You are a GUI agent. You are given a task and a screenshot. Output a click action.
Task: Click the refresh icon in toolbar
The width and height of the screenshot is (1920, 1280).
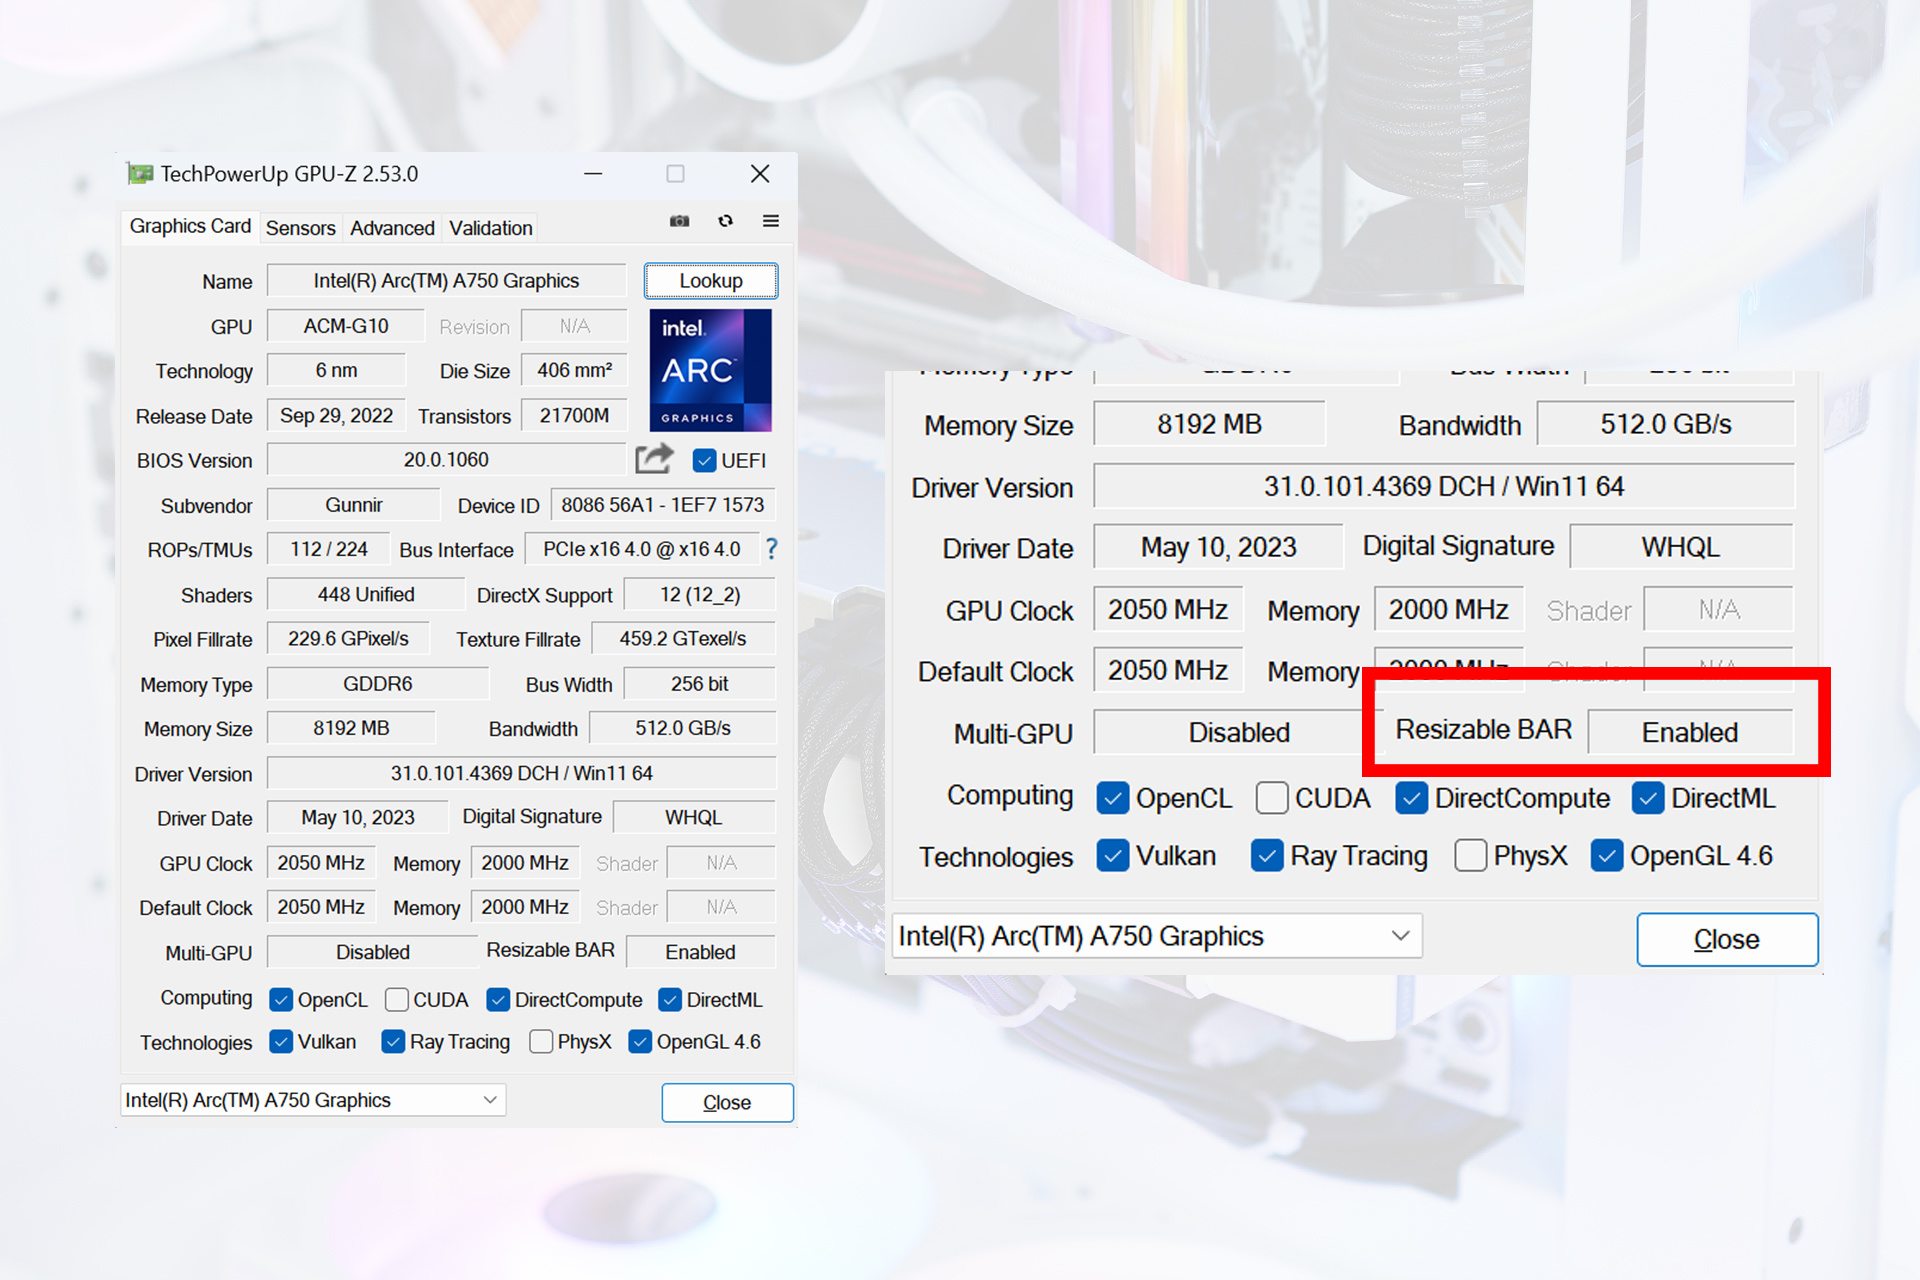726,221
